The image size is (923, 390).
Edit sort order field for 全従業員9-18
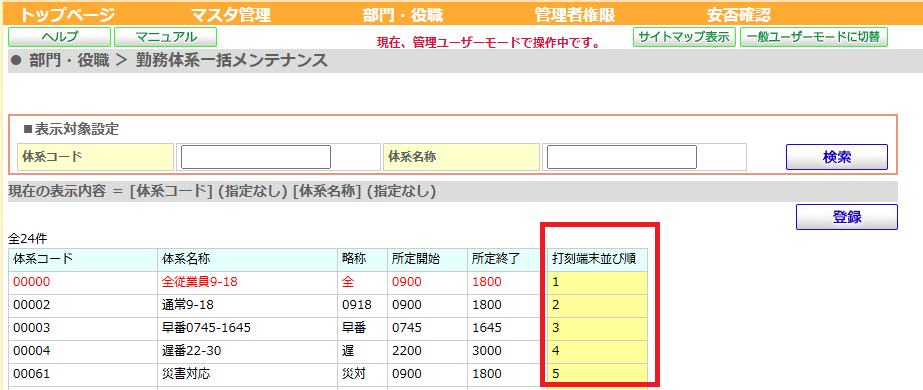[x=597, y=282]
